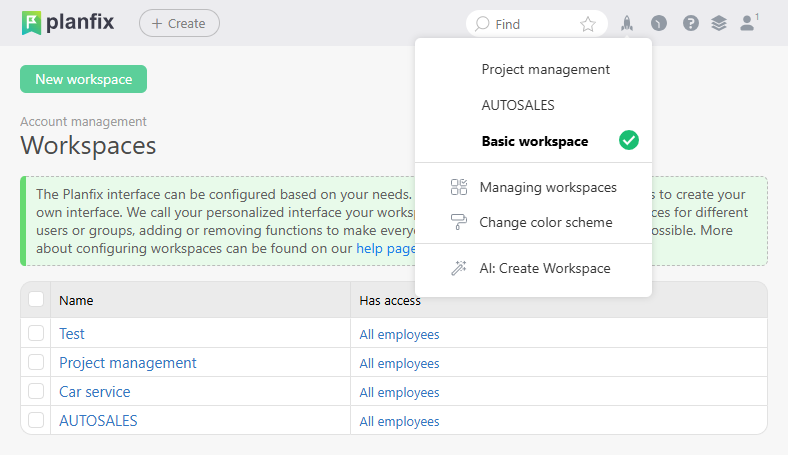This screenshot has width=788, height=455.
Task: Tick the checkbox for Test workspace
Action: click(36, 334)
